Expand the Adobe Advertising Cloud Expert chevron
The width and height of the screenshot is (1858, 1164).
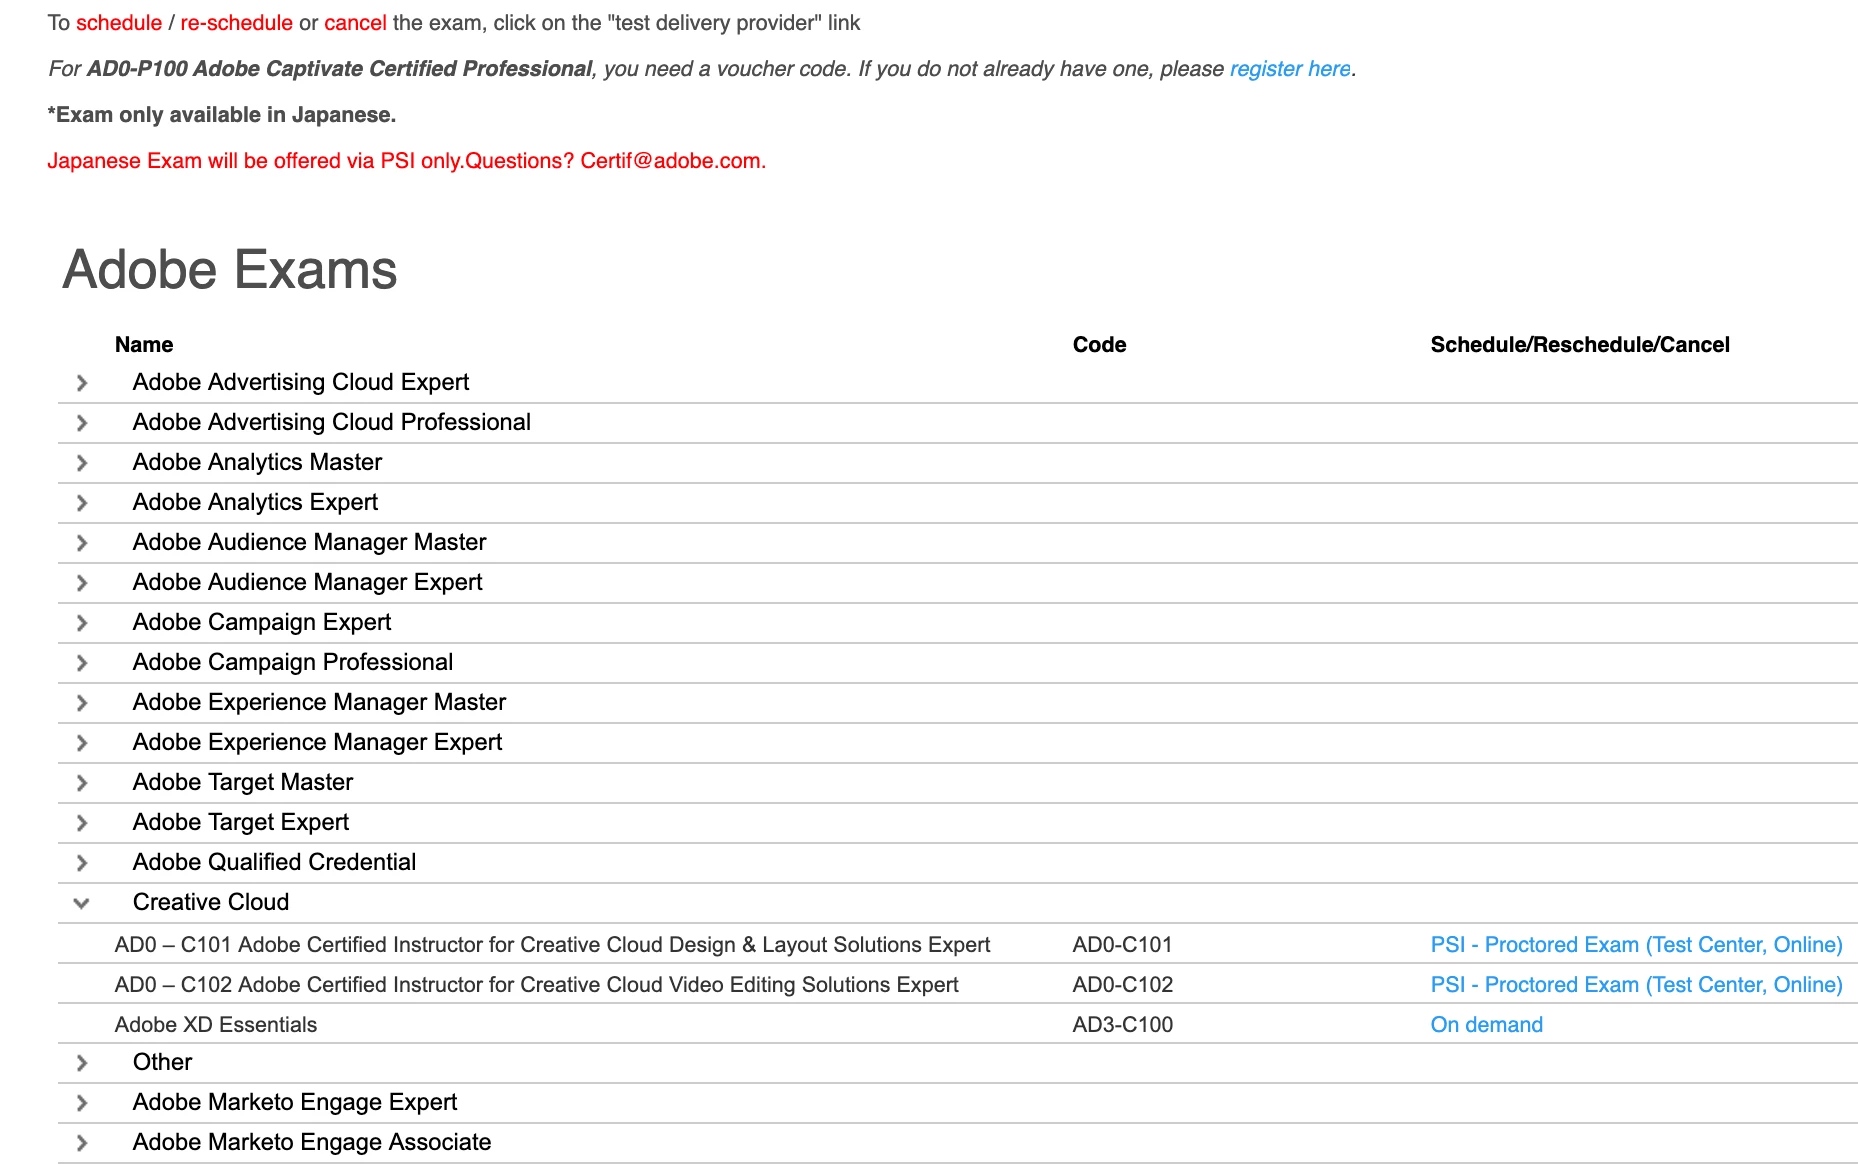pyautogui.click(x=82, y=383)
